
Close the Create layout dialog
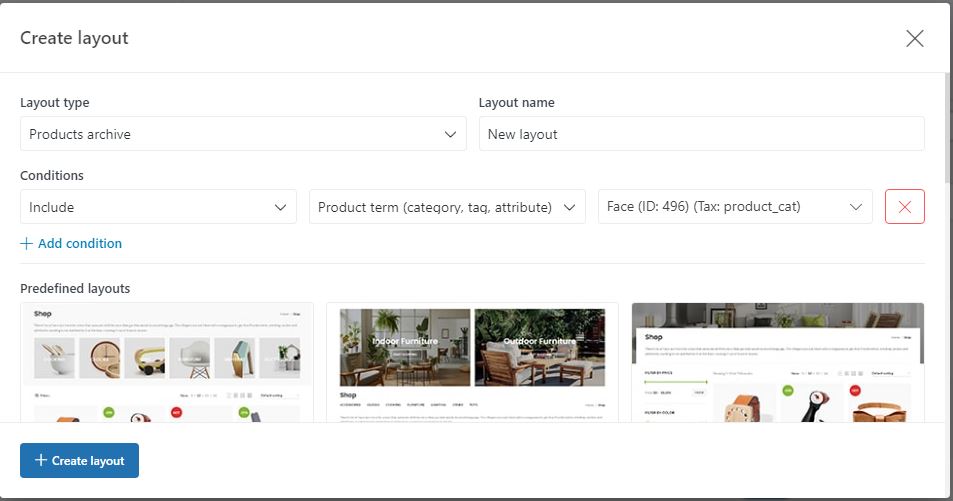click(x=914, y=38)
